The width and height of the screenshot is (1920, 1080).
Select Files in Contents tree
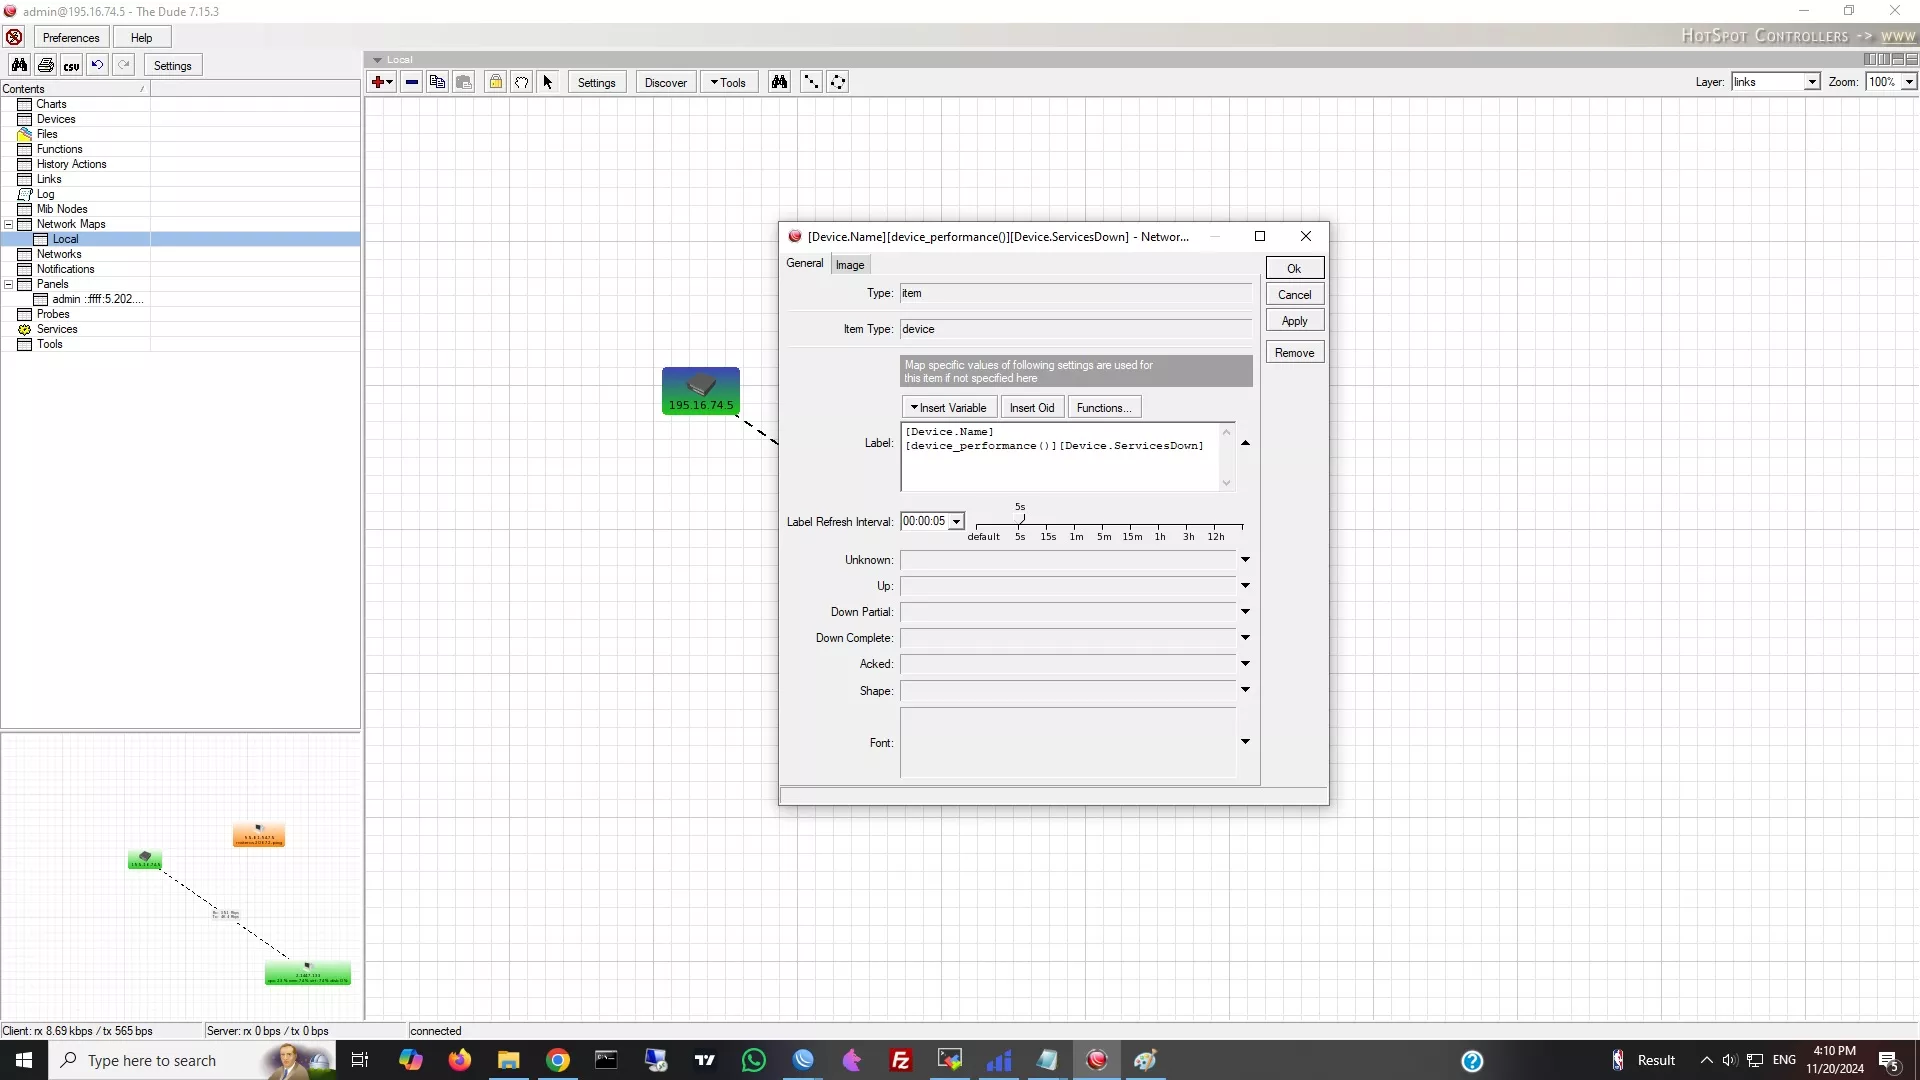coord(47,134)
